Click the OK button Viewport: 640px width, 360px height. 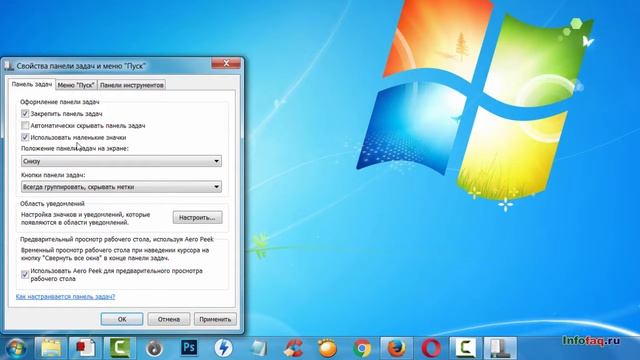tap(122, 319)
